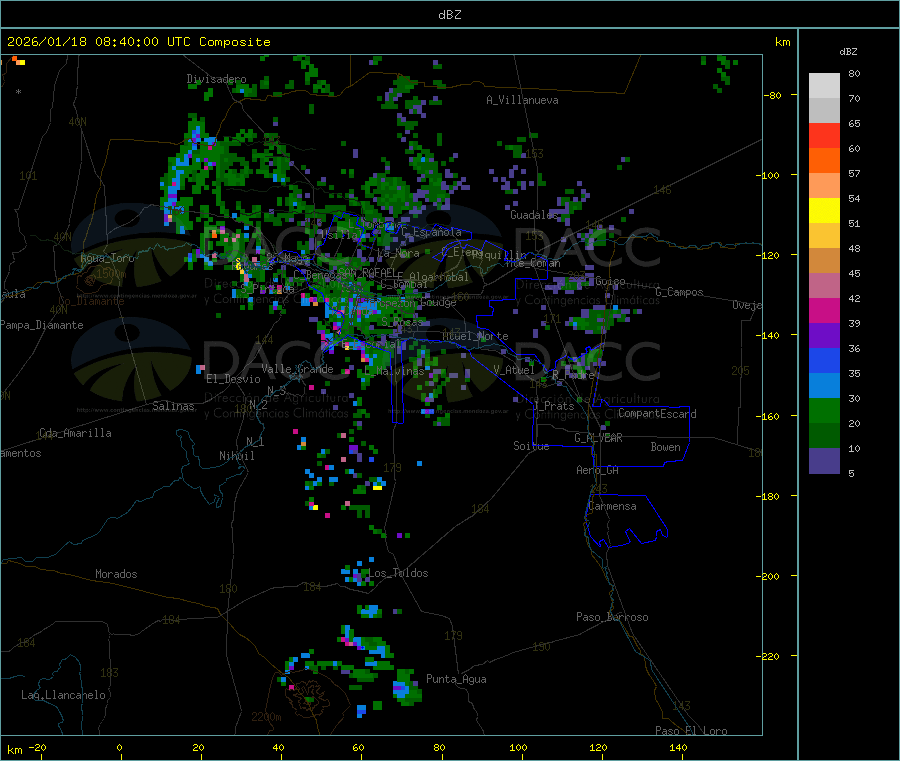Click the '-220' tick on the right axis
The height and width of the screenshot is (761, 900).
click(x=770, y=656)
